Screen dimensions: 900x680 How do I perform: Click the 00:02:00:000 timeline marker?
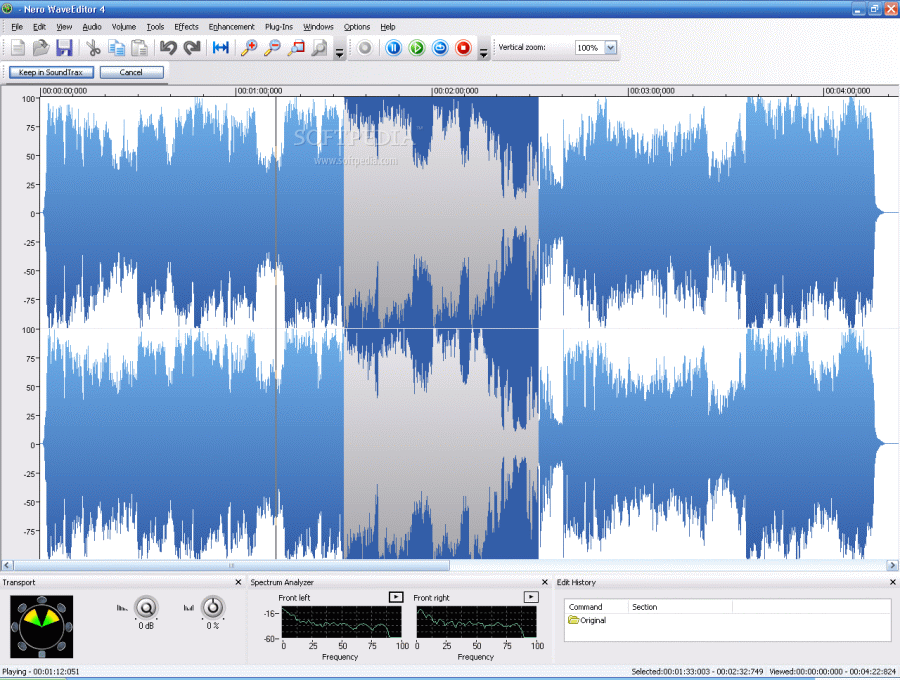point(455,91)
